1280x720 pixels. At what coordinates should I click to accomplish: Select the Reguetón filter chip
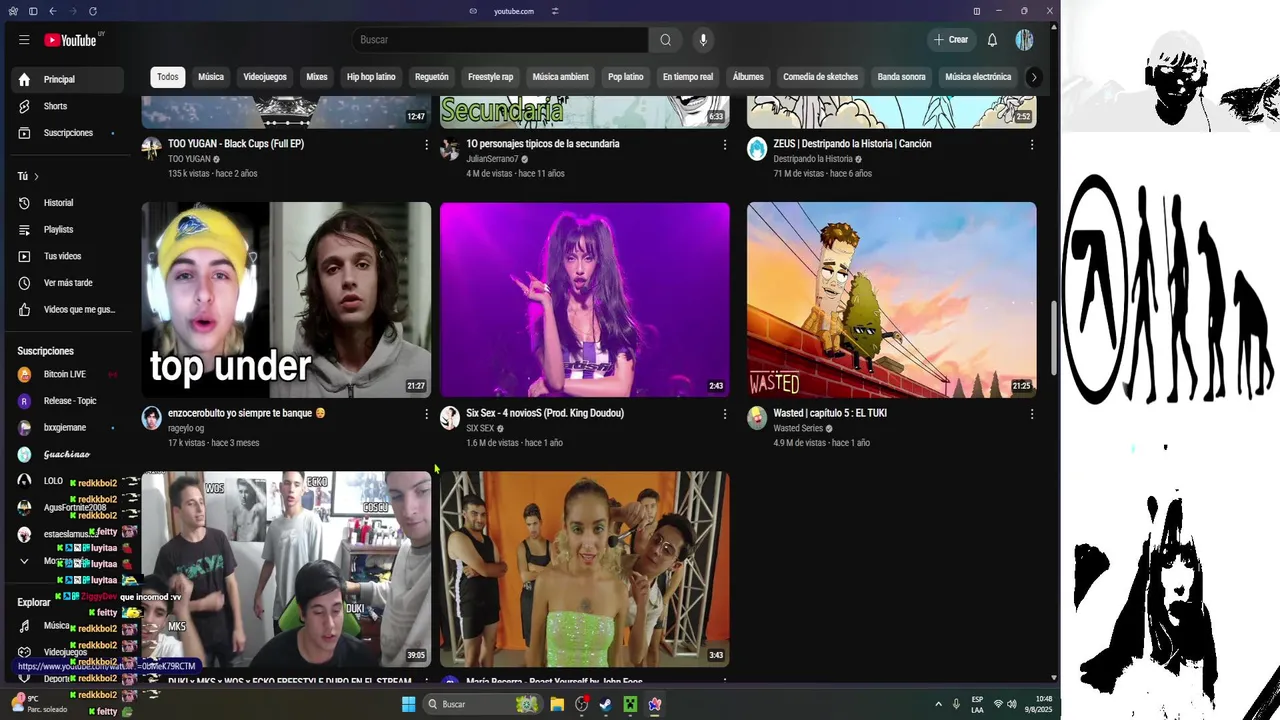pyautogui.click(x=432, y=77)
